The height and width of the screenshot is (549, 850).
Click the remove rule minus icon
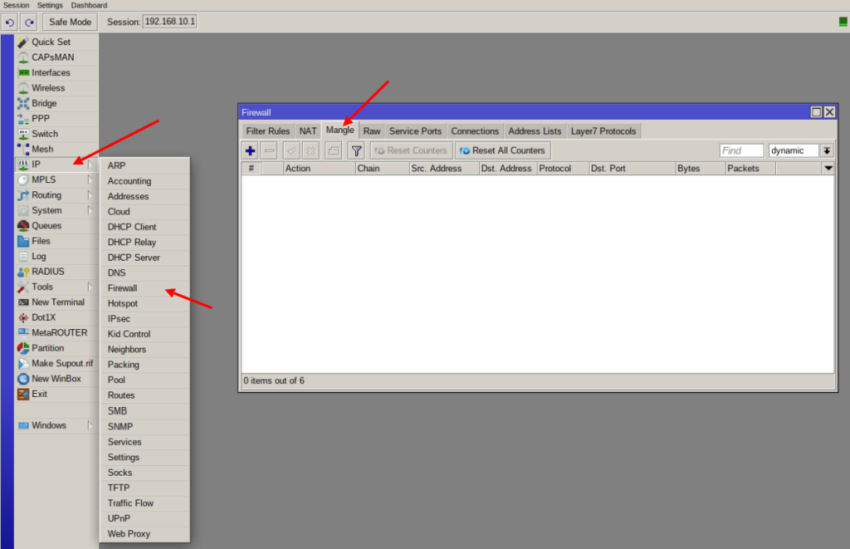coord(269,151)
